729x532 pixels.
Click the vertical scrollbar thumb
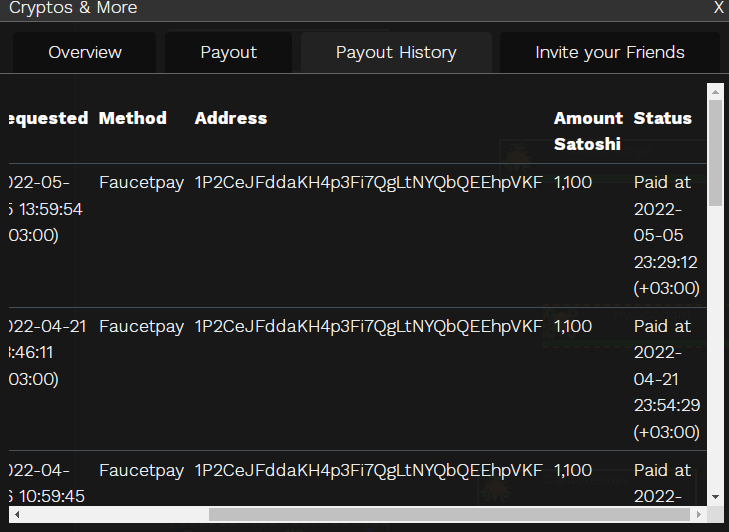coord(715,153)
